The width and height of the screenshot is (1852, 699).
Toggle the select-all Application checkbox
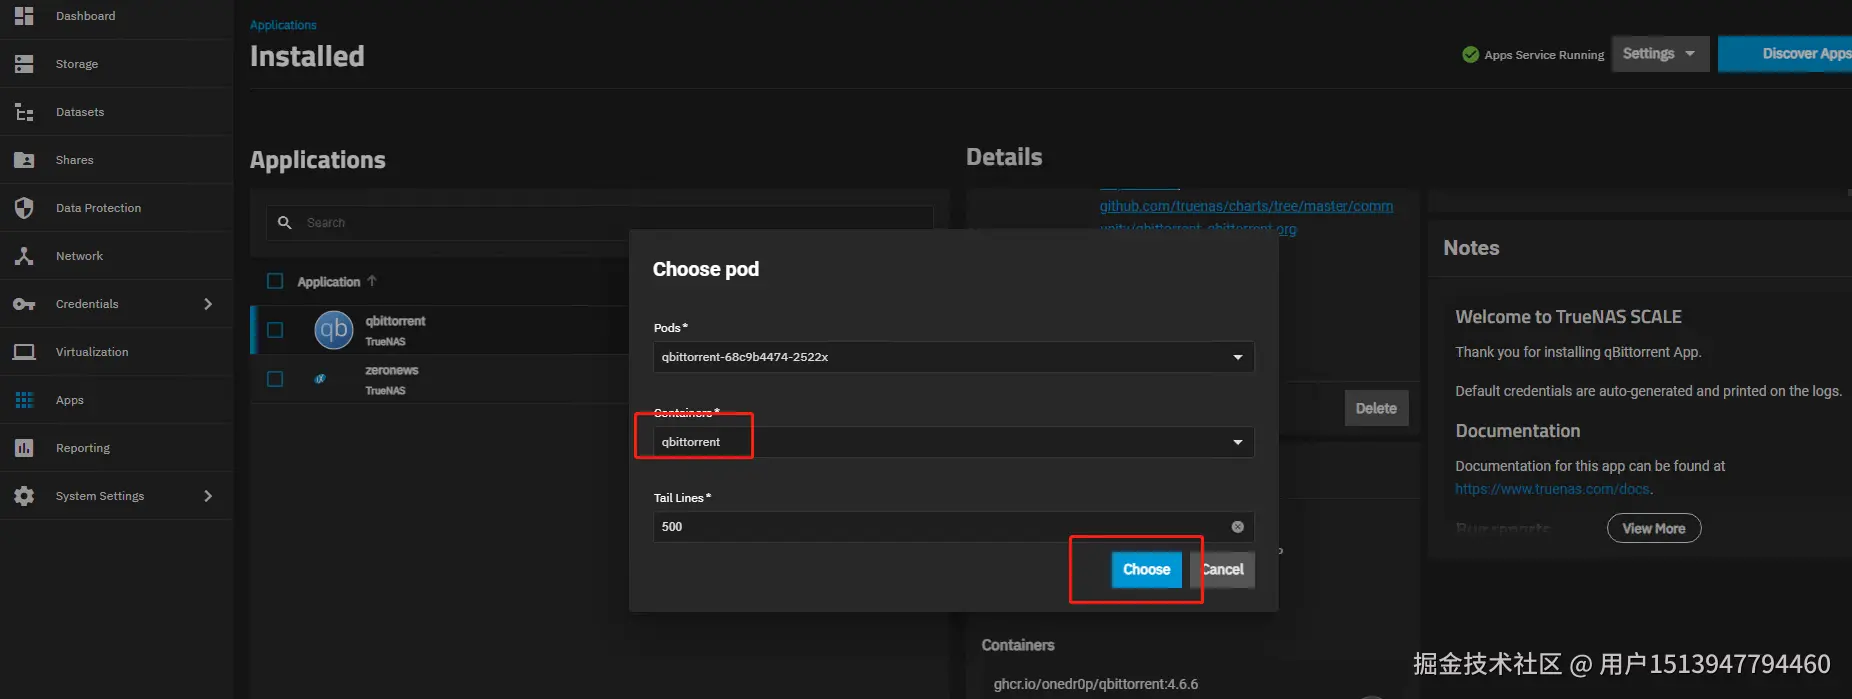click(275, 282)
